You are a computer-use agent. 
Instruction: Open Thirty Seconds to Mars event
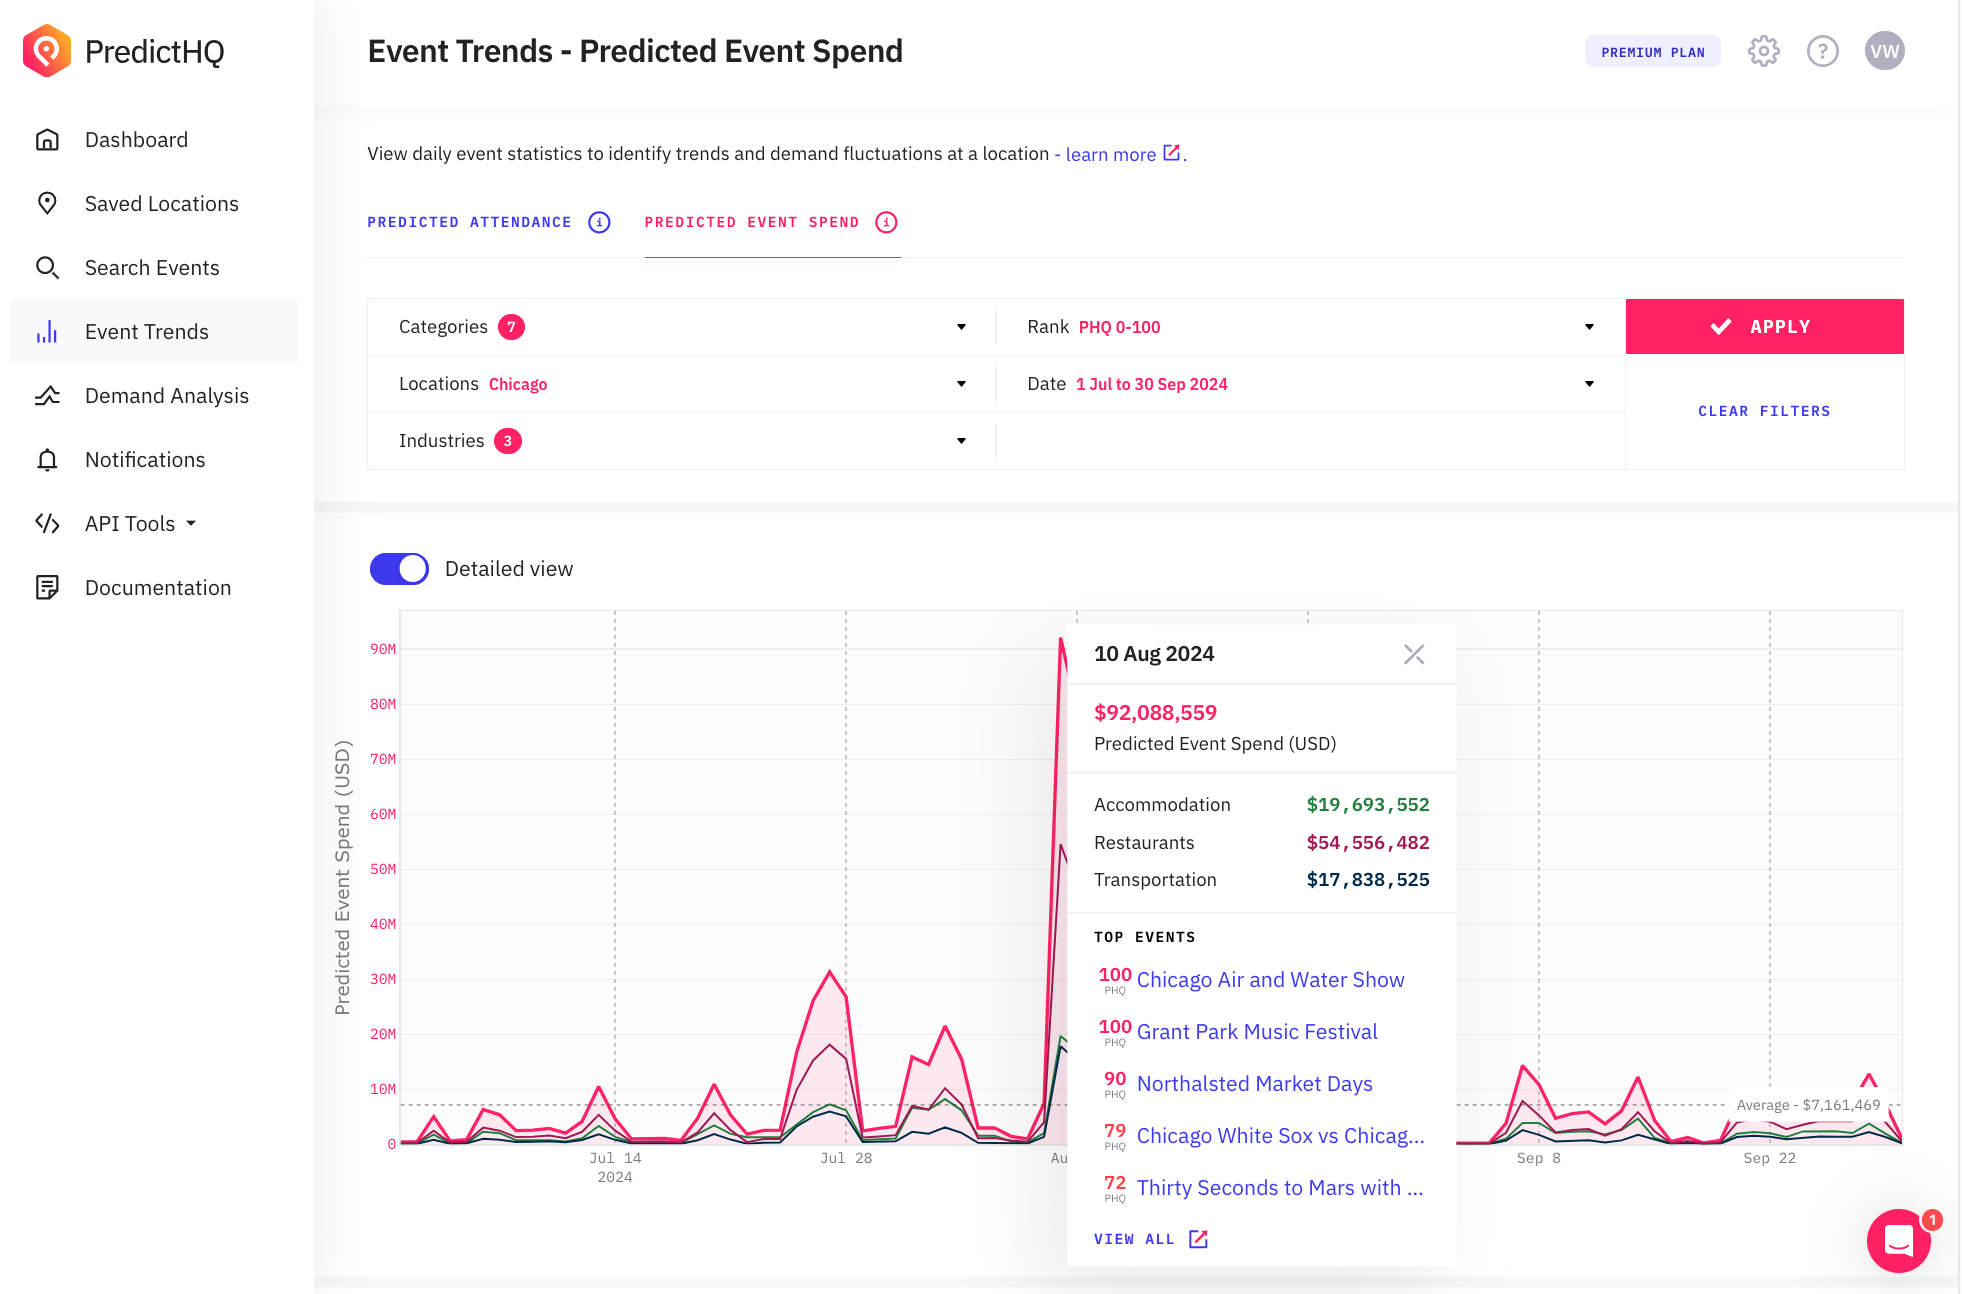click(1280, 1188)
